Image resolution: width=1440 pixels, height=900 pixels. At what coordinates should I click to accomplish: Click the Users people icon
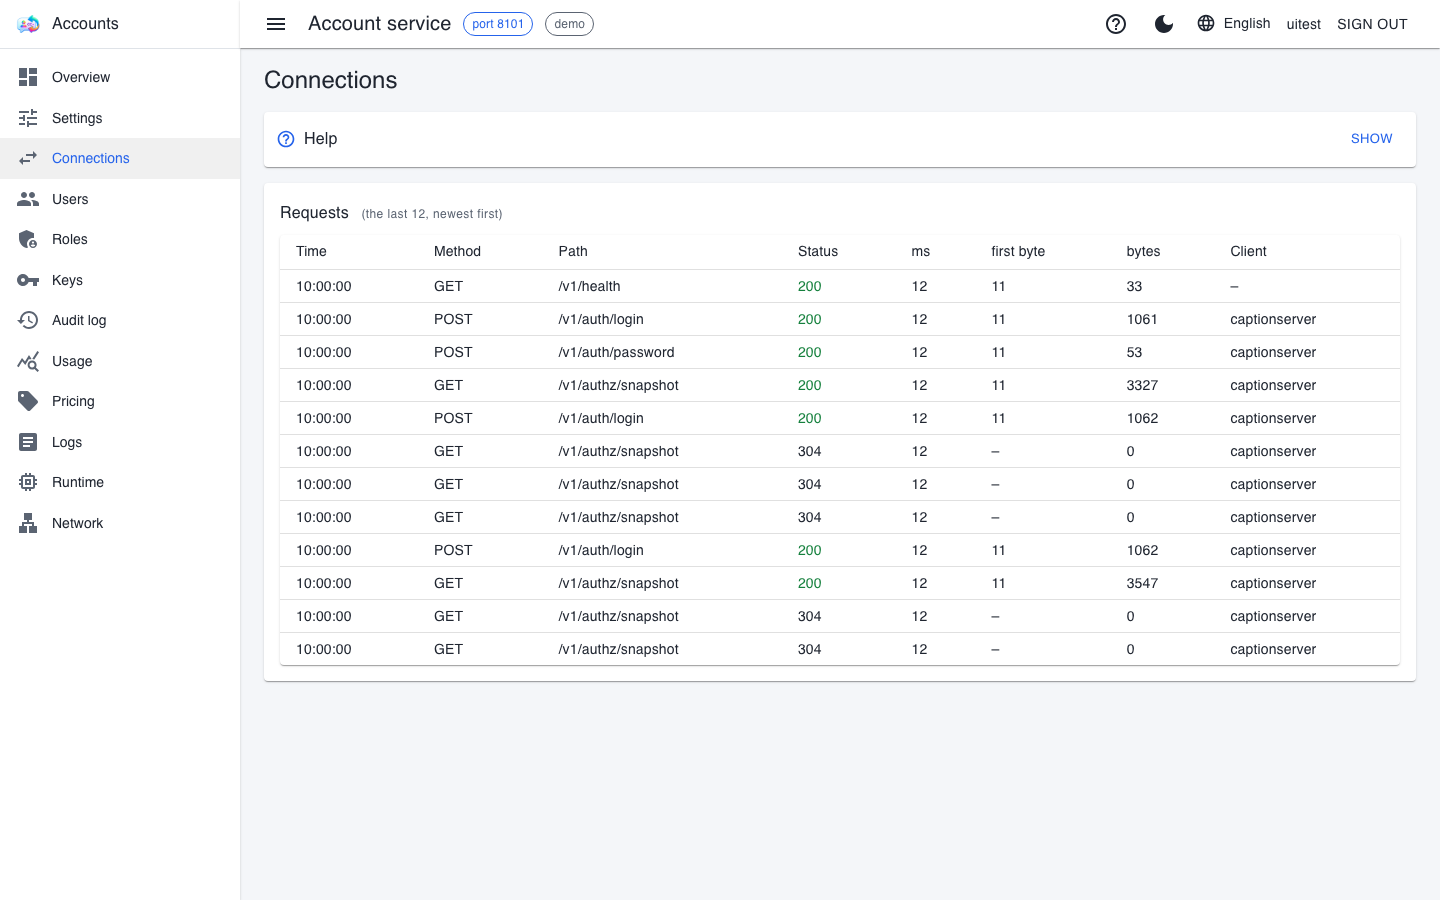click(28, 199)
